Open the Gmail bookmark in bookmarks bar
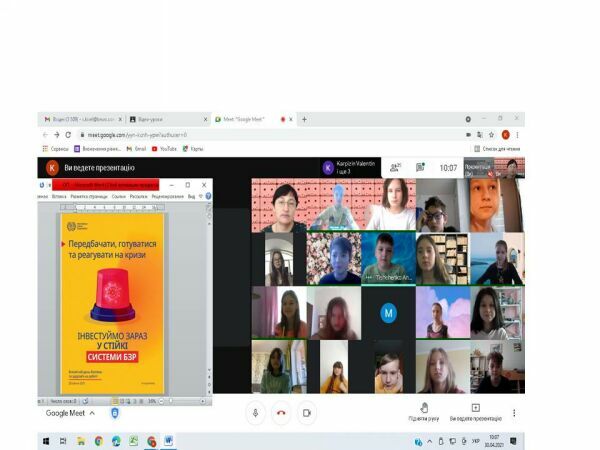 136,149
